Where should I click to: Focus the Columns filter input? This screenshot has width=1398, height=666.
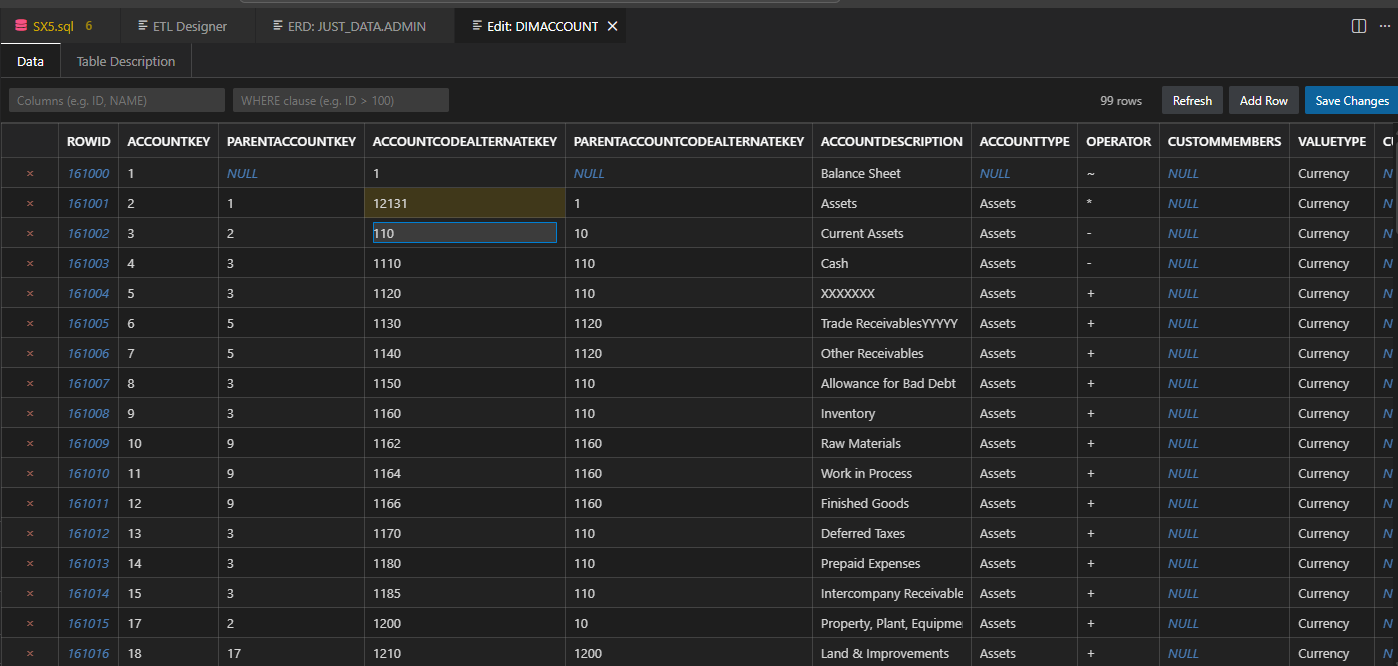117,100
